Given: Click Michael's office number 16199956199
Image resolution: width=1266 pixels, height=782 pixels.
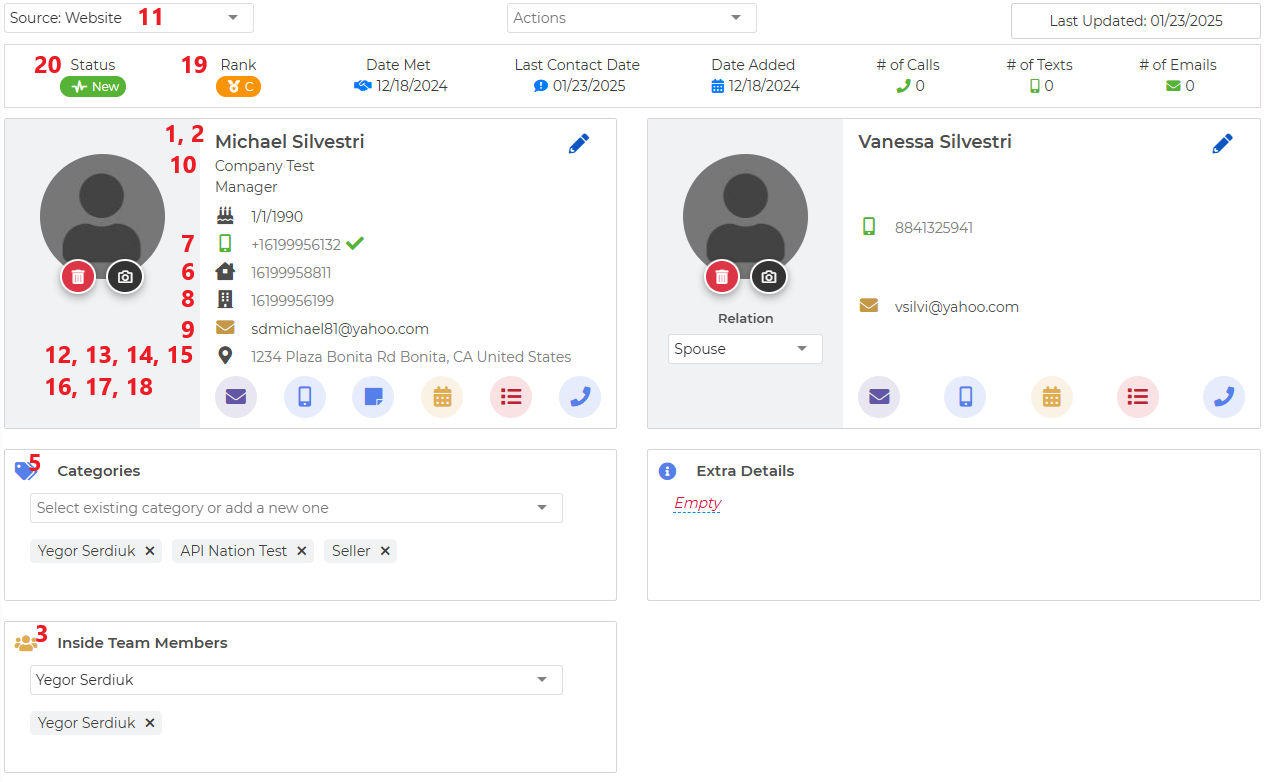Looking at the screenshot, I should click(x=292, y=300).
